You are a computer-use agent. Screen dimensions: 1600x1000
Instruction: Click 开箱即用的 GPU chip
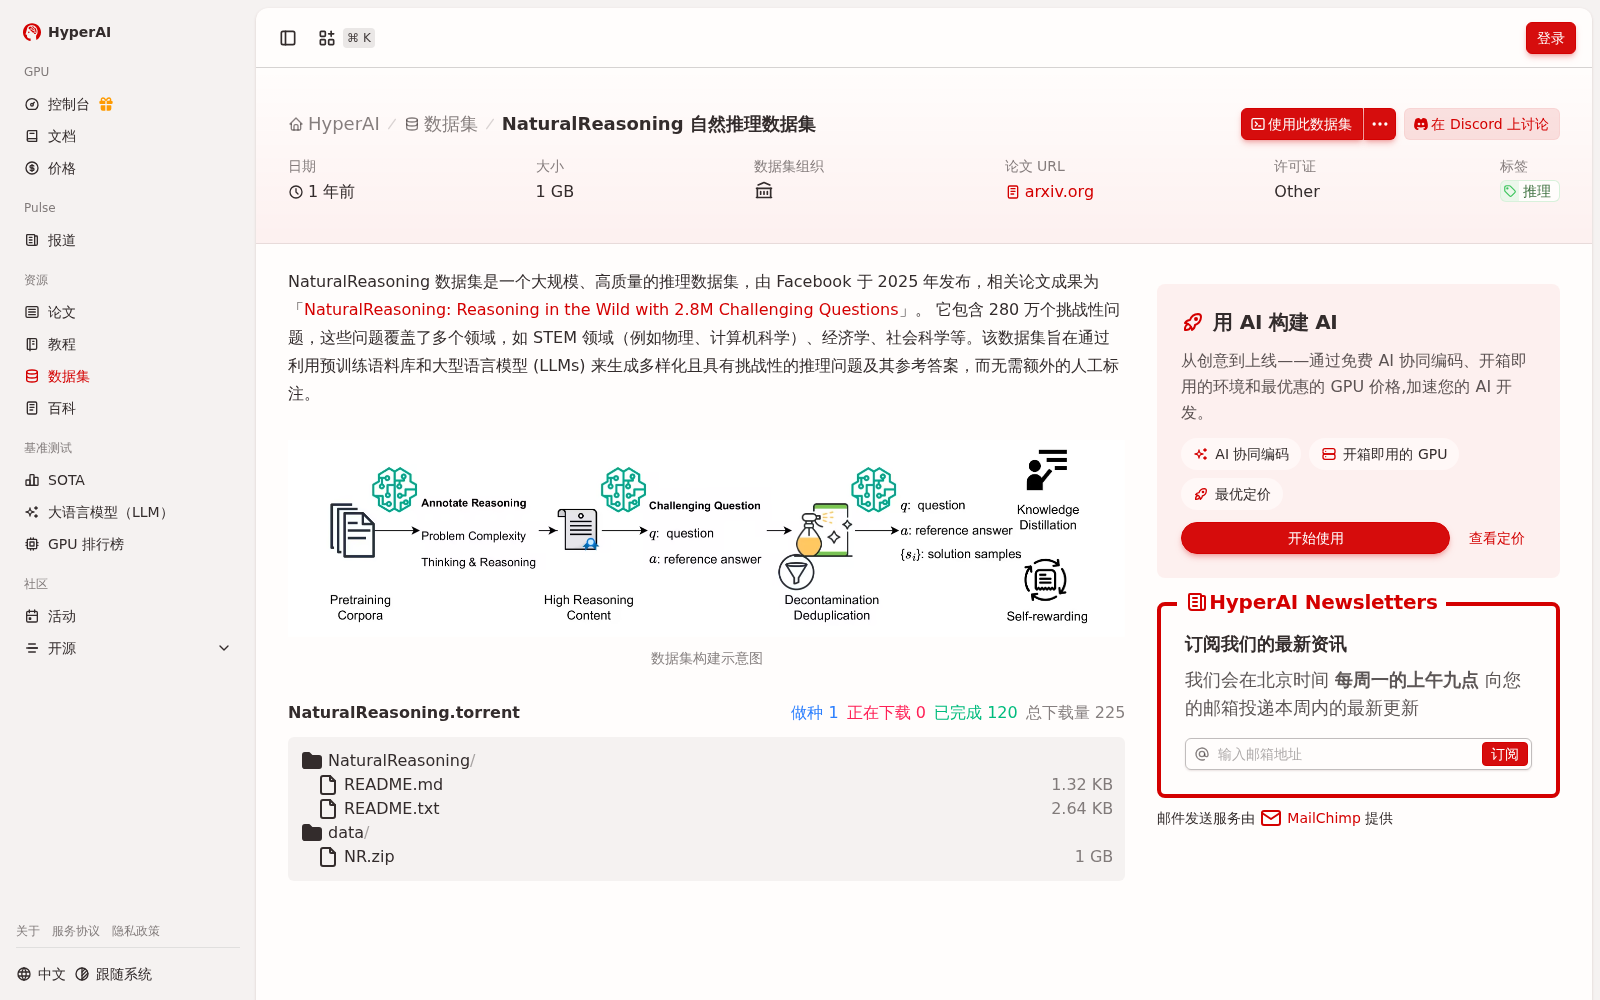pyautogui.click(x=1384, y=454)
